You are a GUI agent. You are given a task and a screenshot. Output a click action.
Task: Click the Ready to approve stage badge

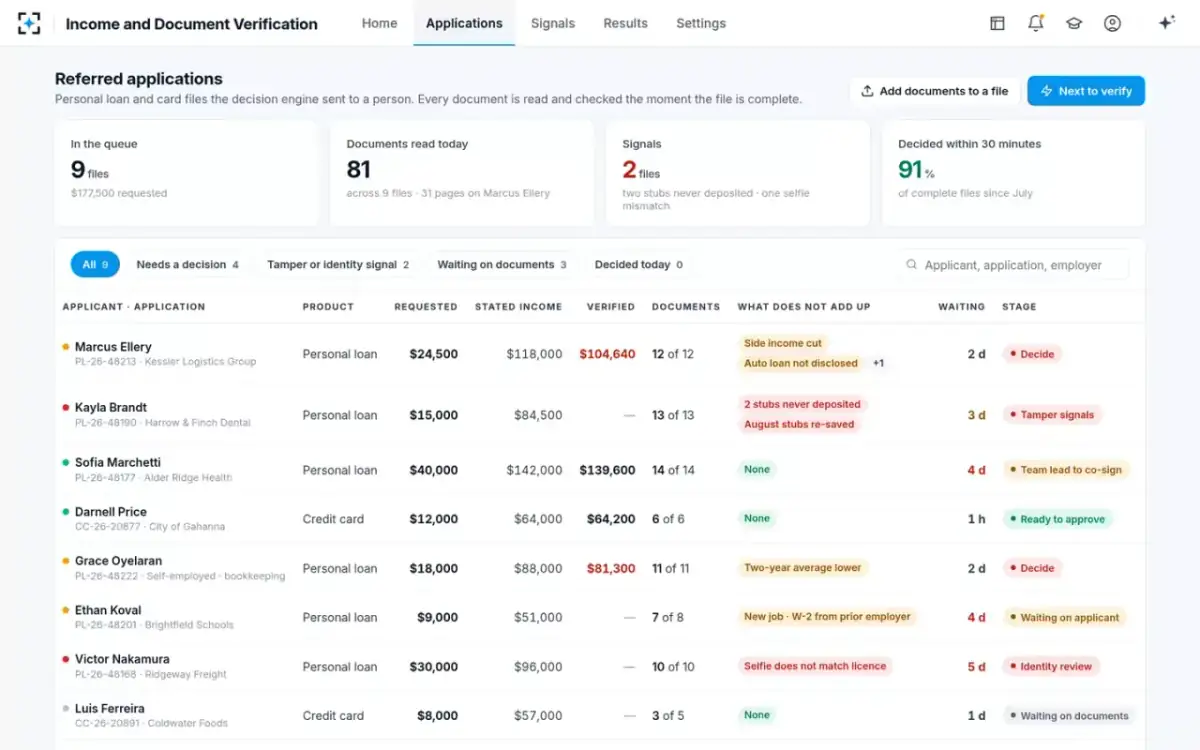click(x=1058, y=519)
